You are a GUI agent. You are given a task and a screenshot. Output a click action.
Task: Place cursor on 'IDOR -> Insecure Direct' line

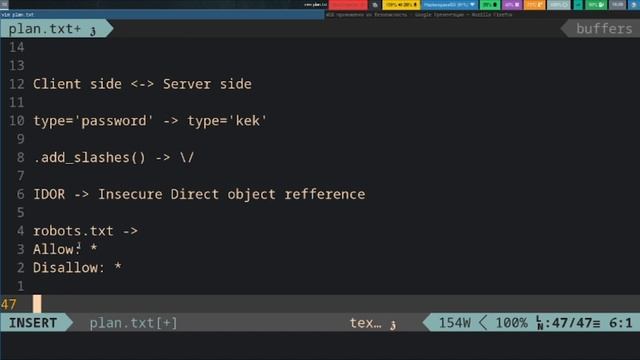pos(199,194)
